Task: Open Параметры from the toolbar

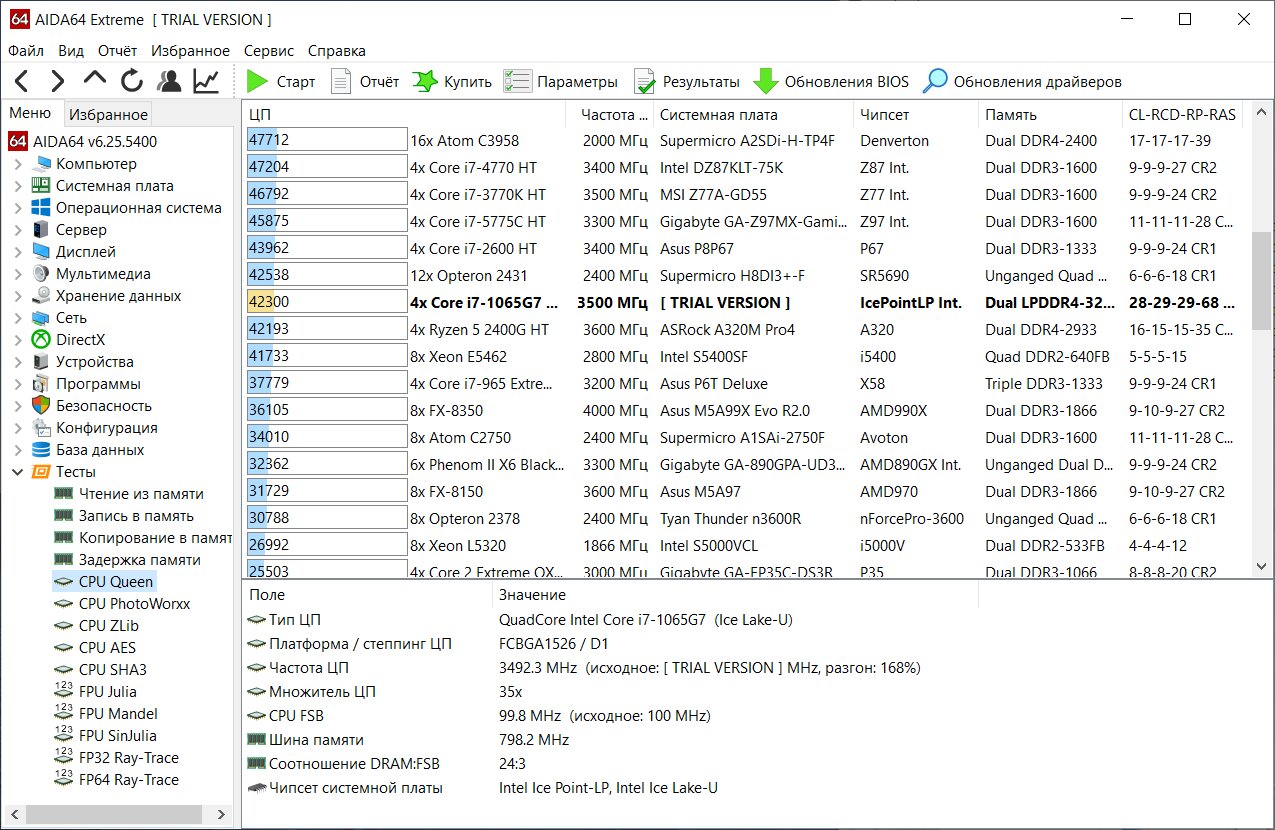Action: click(561, 82)
